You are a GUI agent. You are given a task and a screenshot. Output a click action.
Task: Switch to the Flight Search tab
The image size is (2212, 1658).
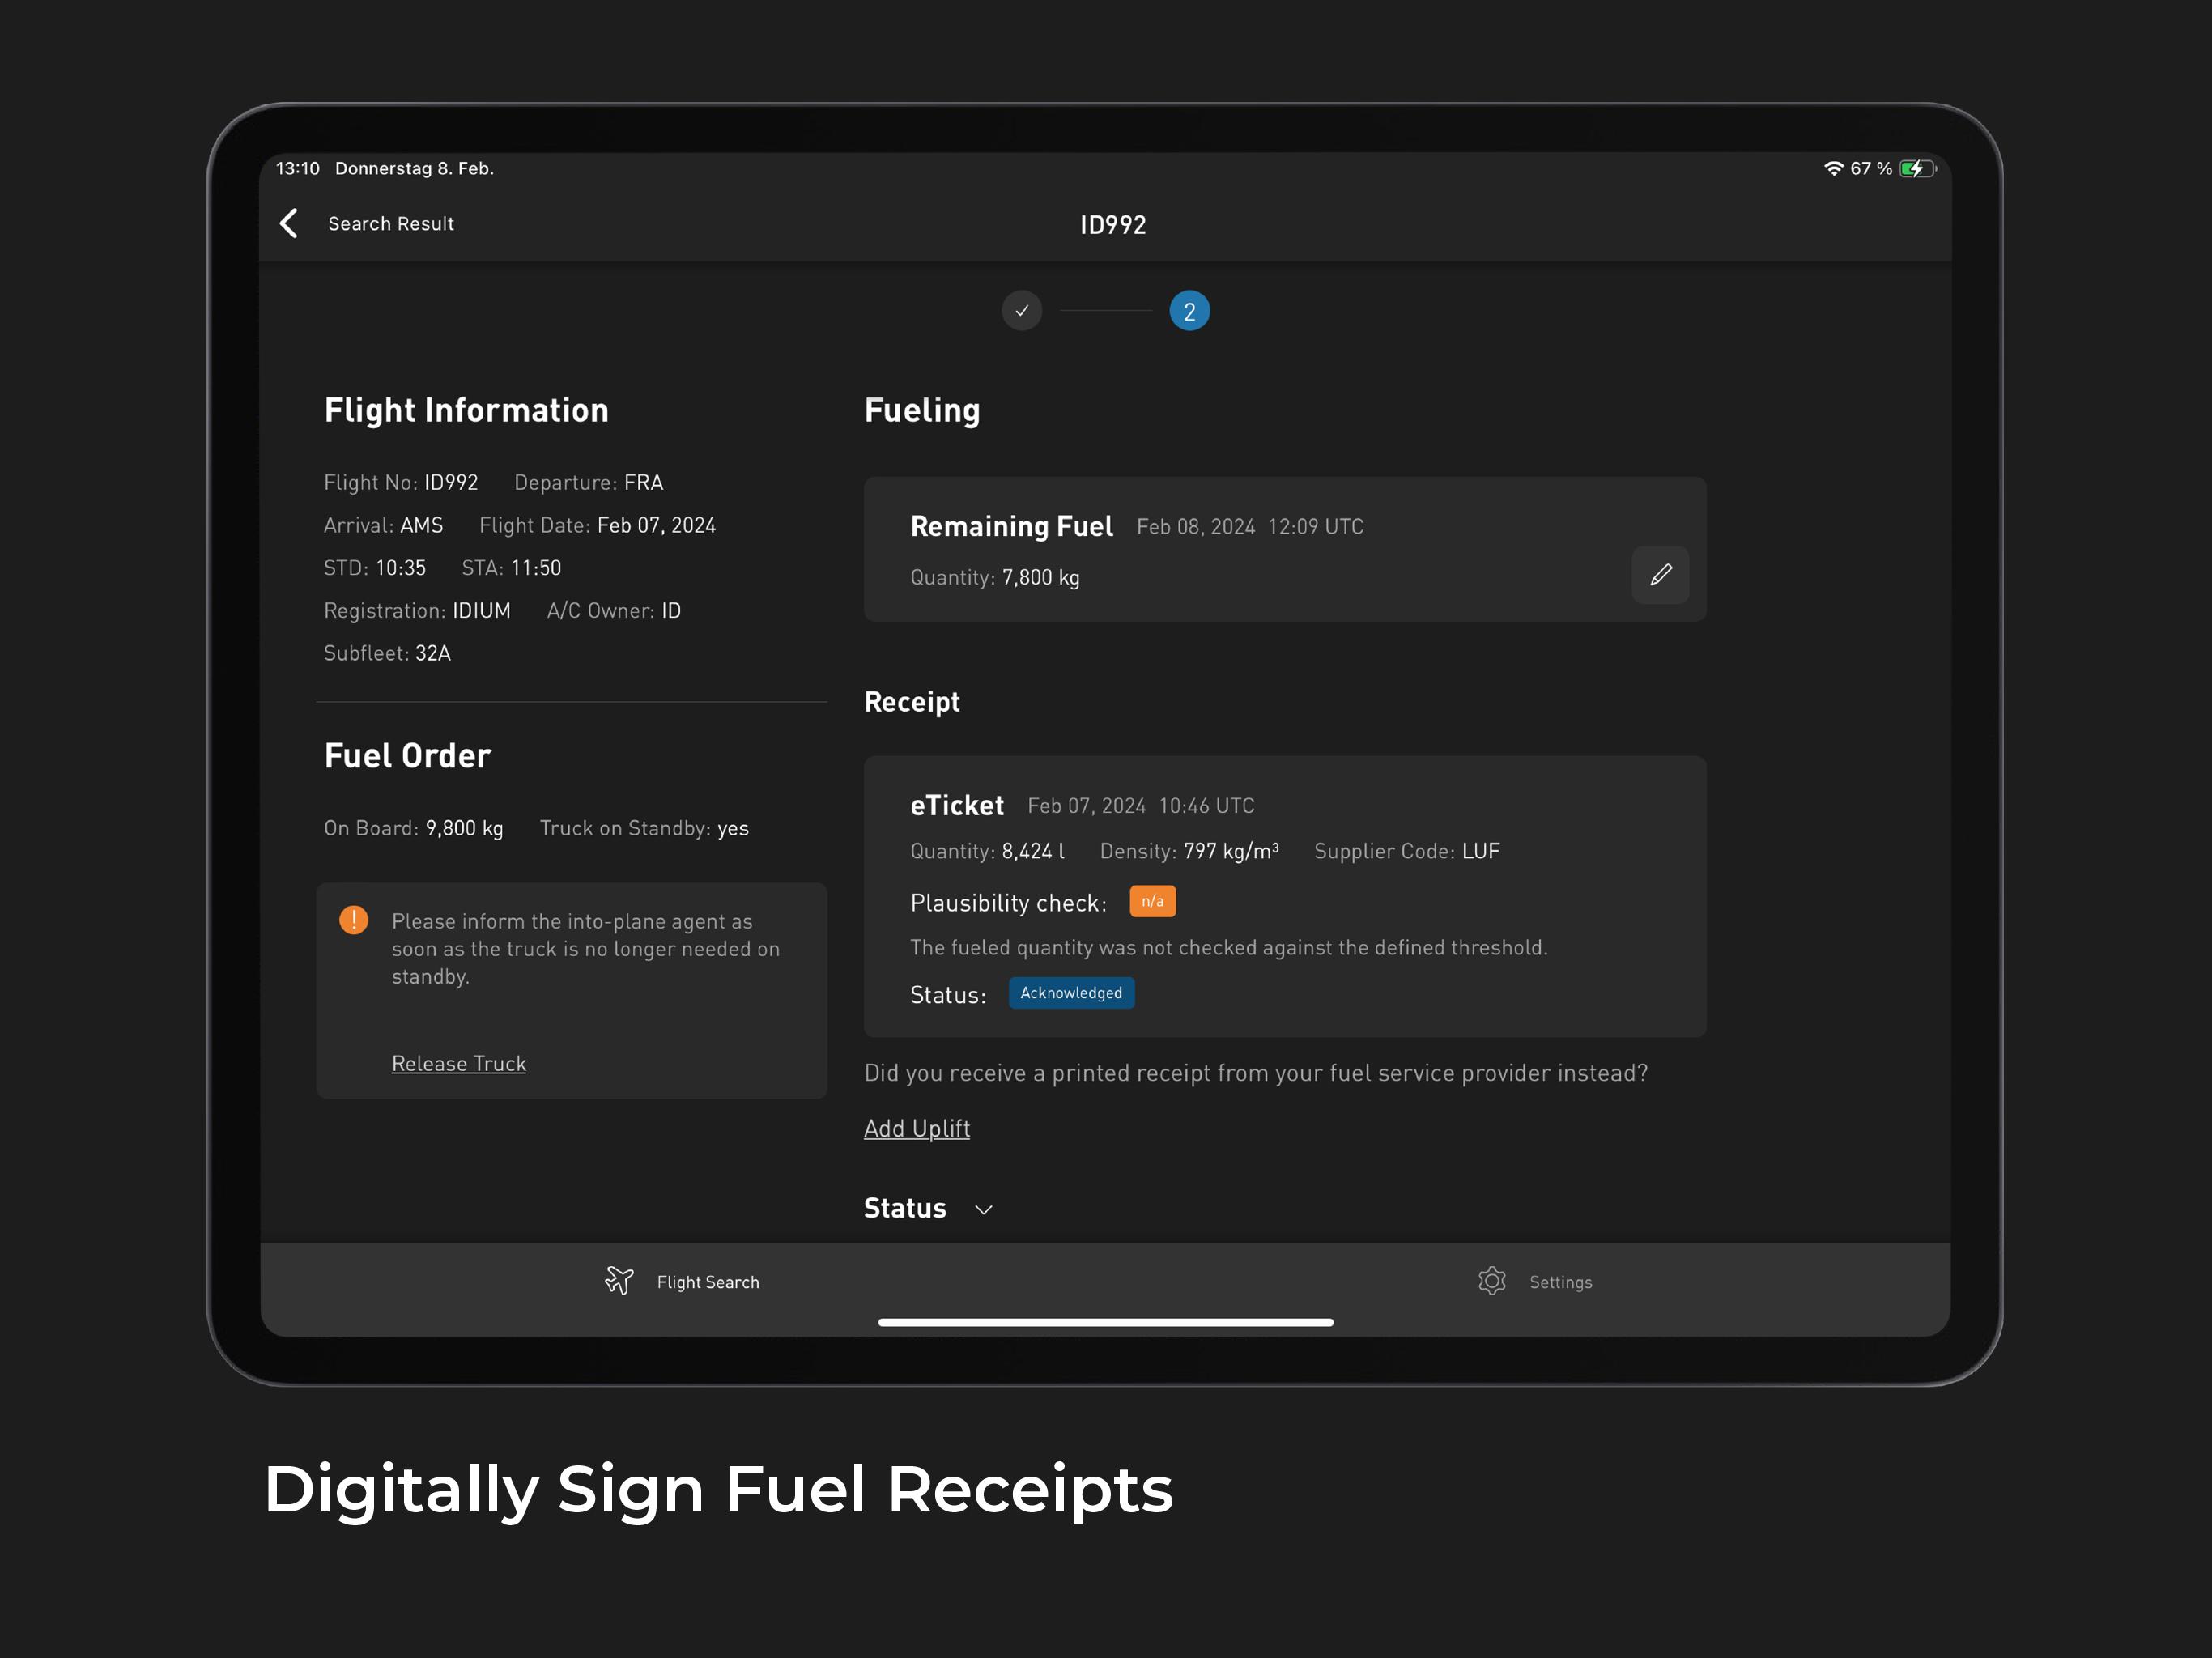click(682, 1281)
